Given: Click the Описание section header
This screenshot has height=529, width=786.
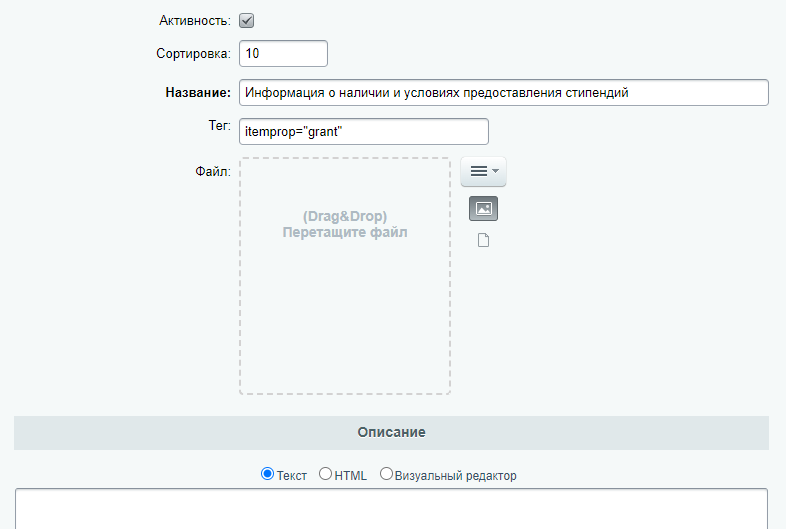Looking at the screenshot, I should 391,432.
